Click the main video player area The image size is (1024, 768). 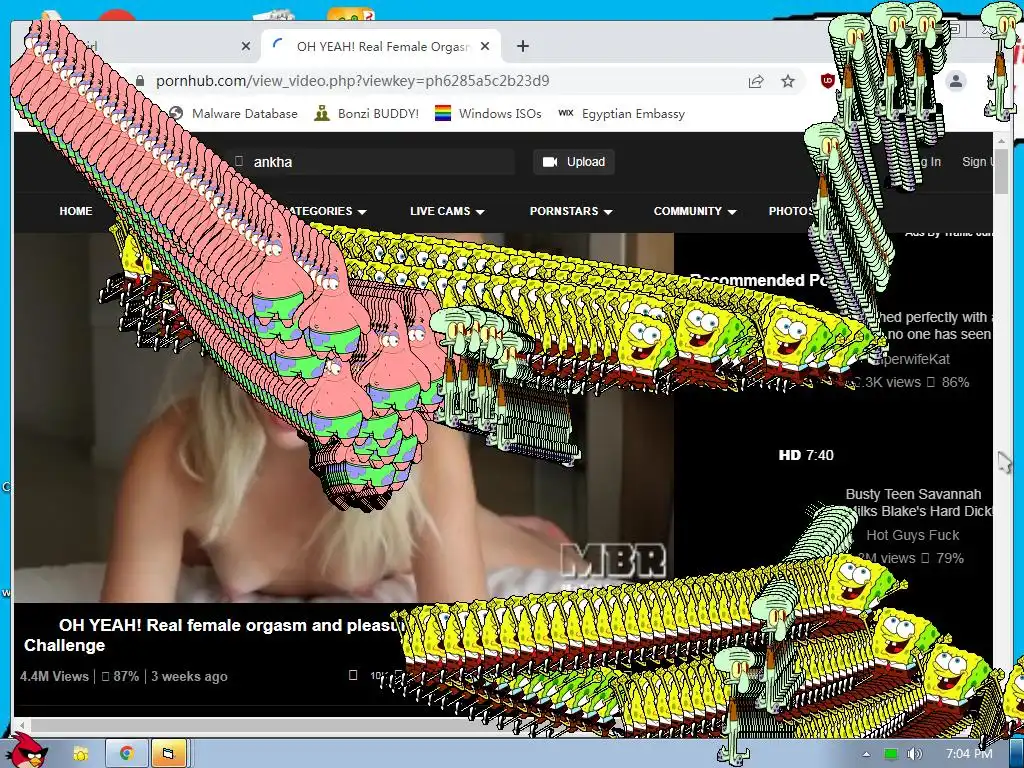[344, 418]
